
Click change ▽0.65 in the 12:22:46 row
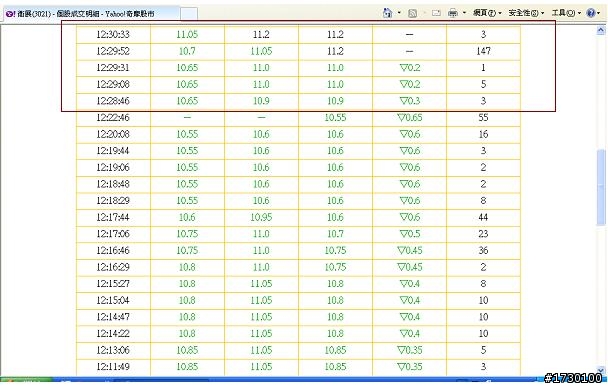pos(409,118)
